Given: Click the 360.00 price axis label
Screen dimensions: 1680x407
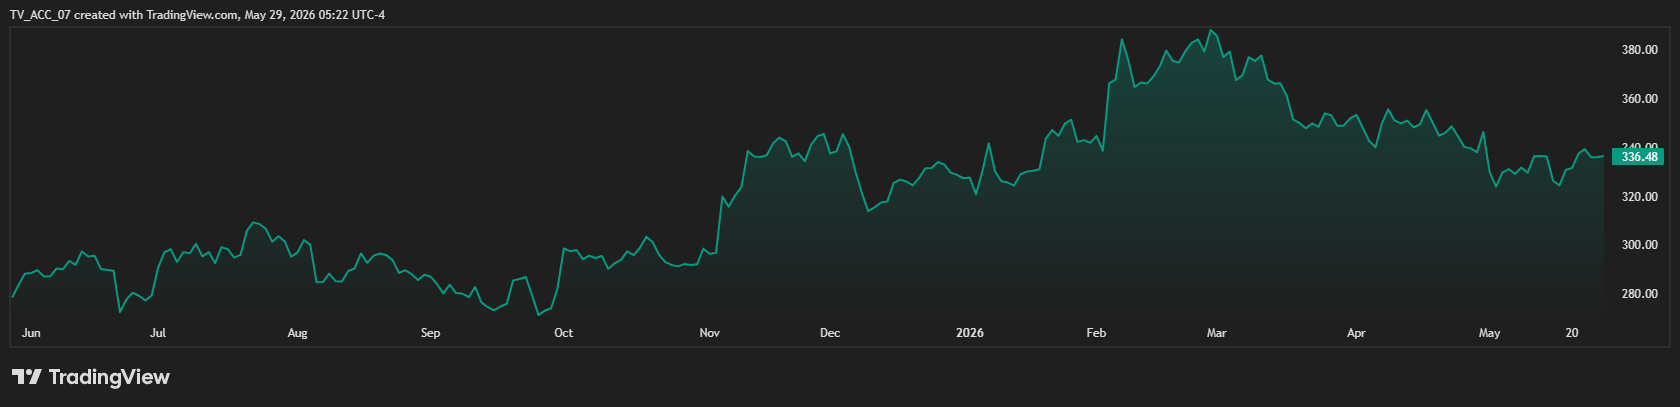Looking at the screenshot, I should click(1639, 99).
